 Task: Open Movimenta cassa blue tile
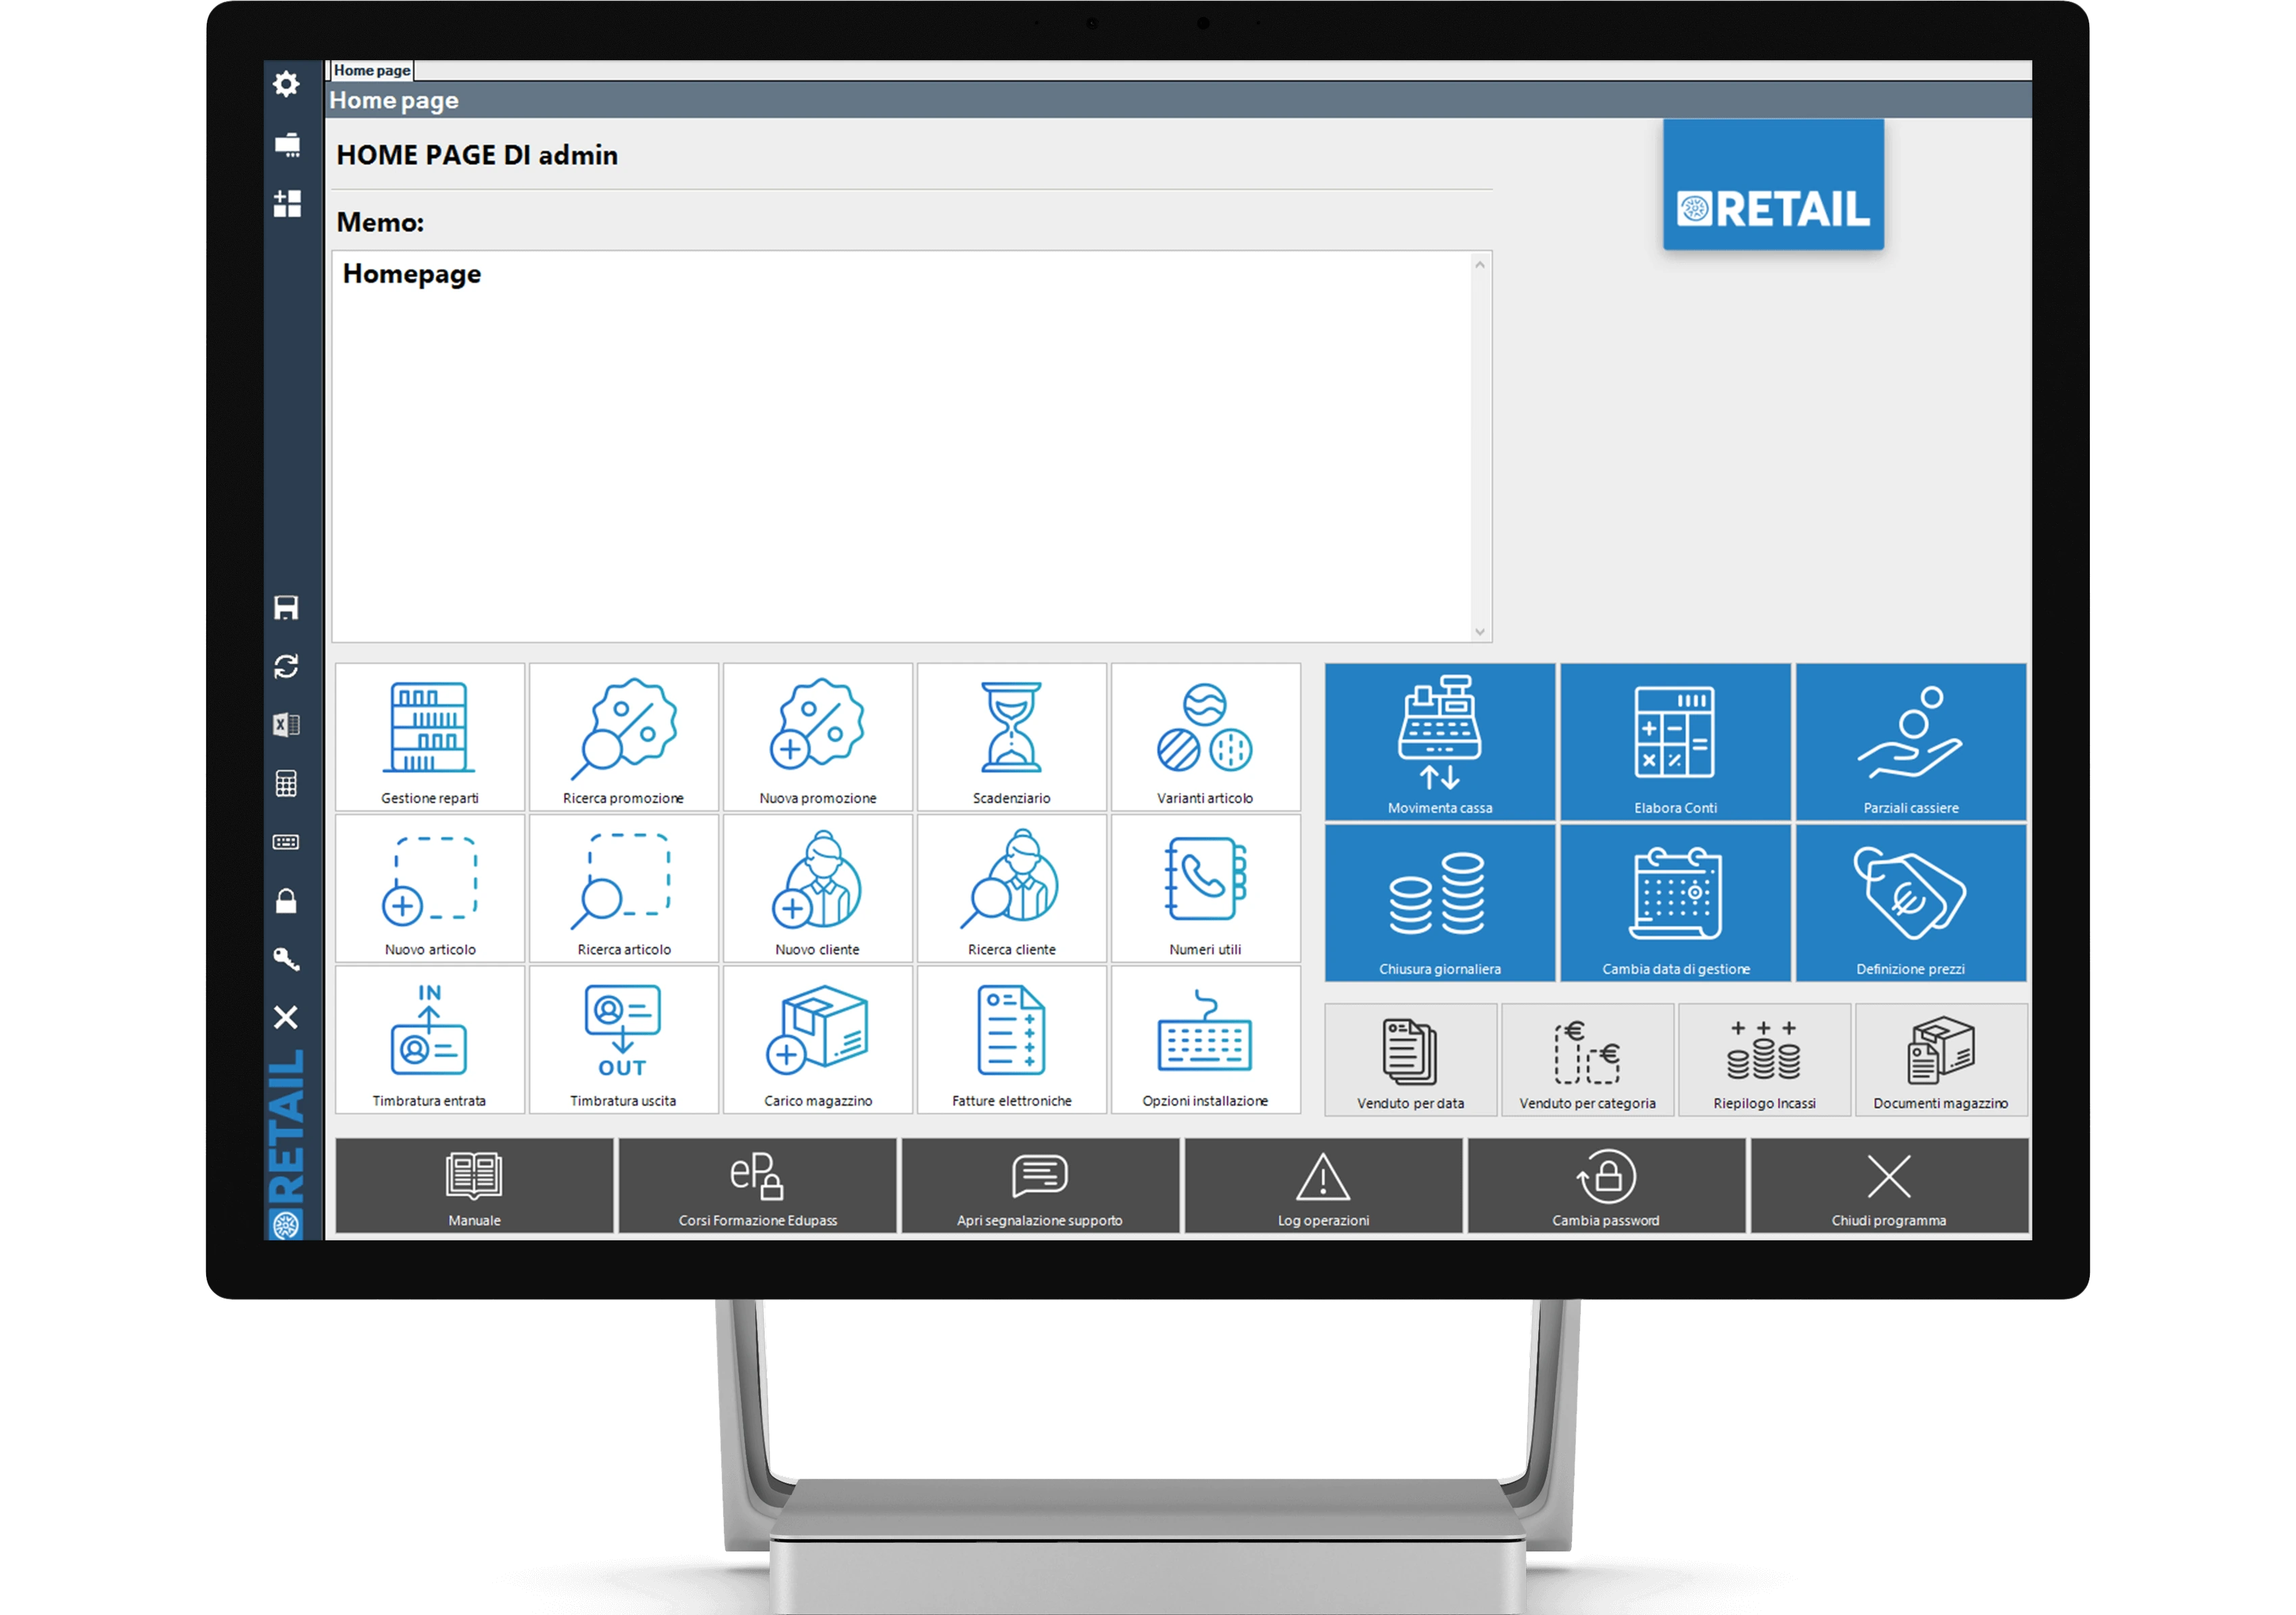tap(1440, 742)
